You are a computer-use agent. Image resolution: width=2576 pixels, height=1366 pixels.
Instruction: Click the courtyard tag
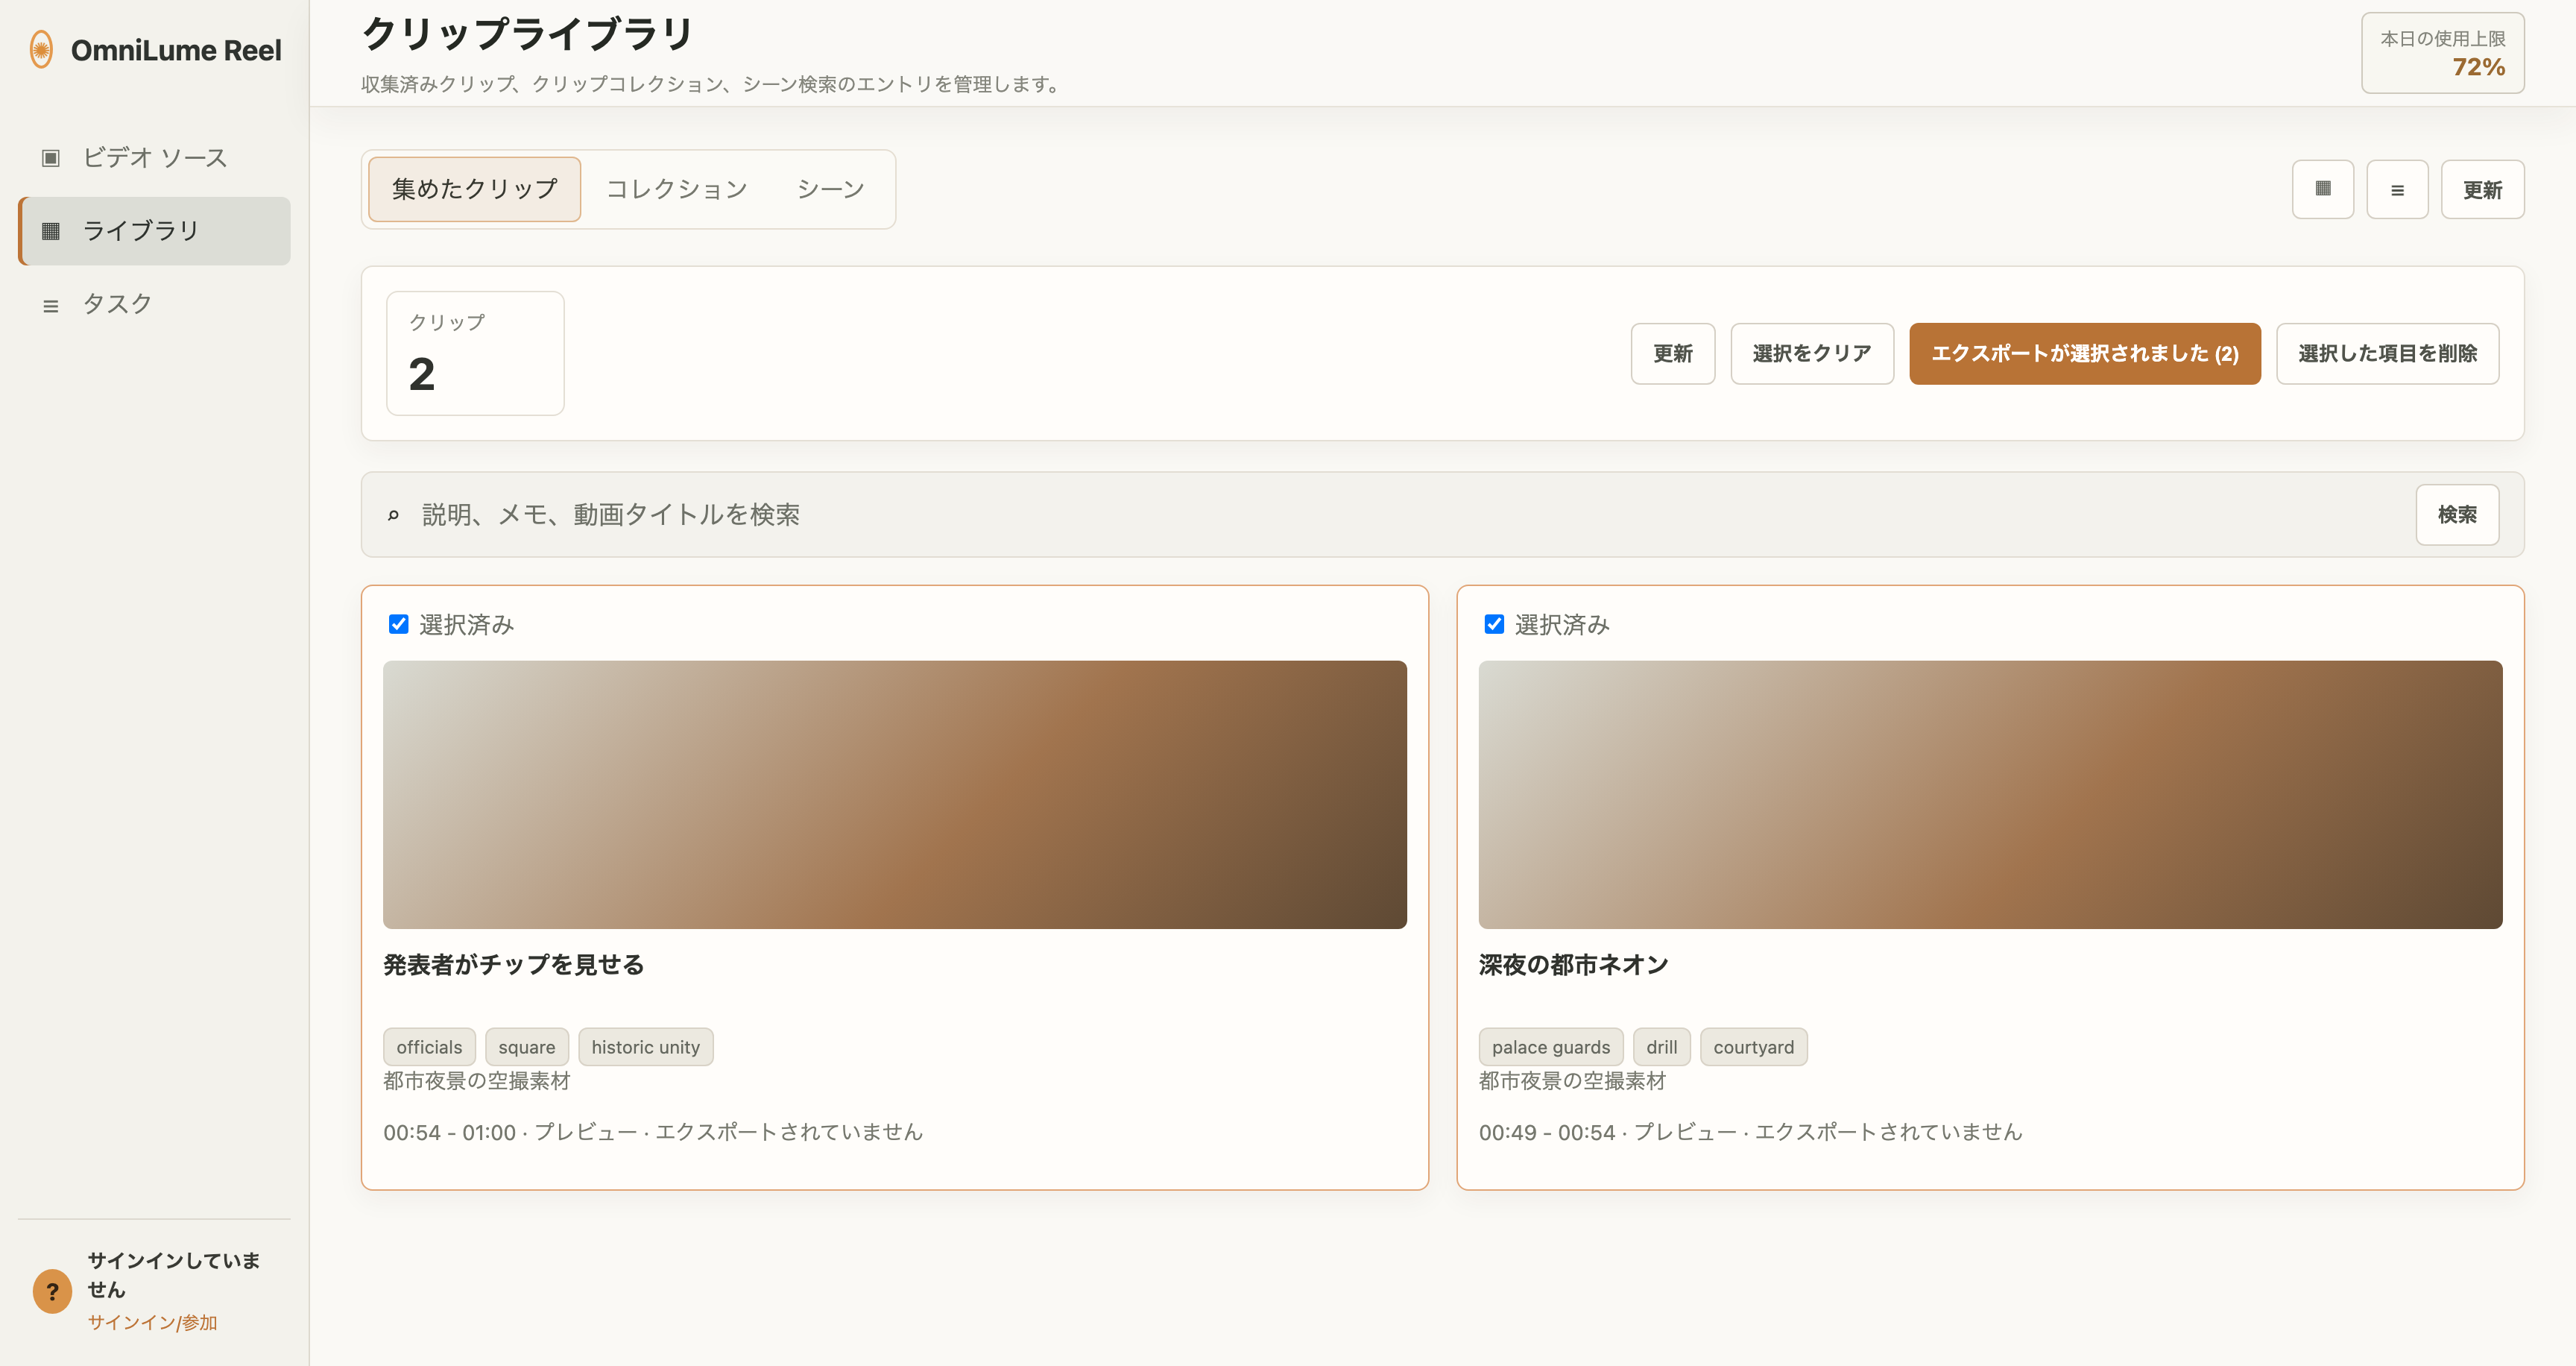1753,1047
